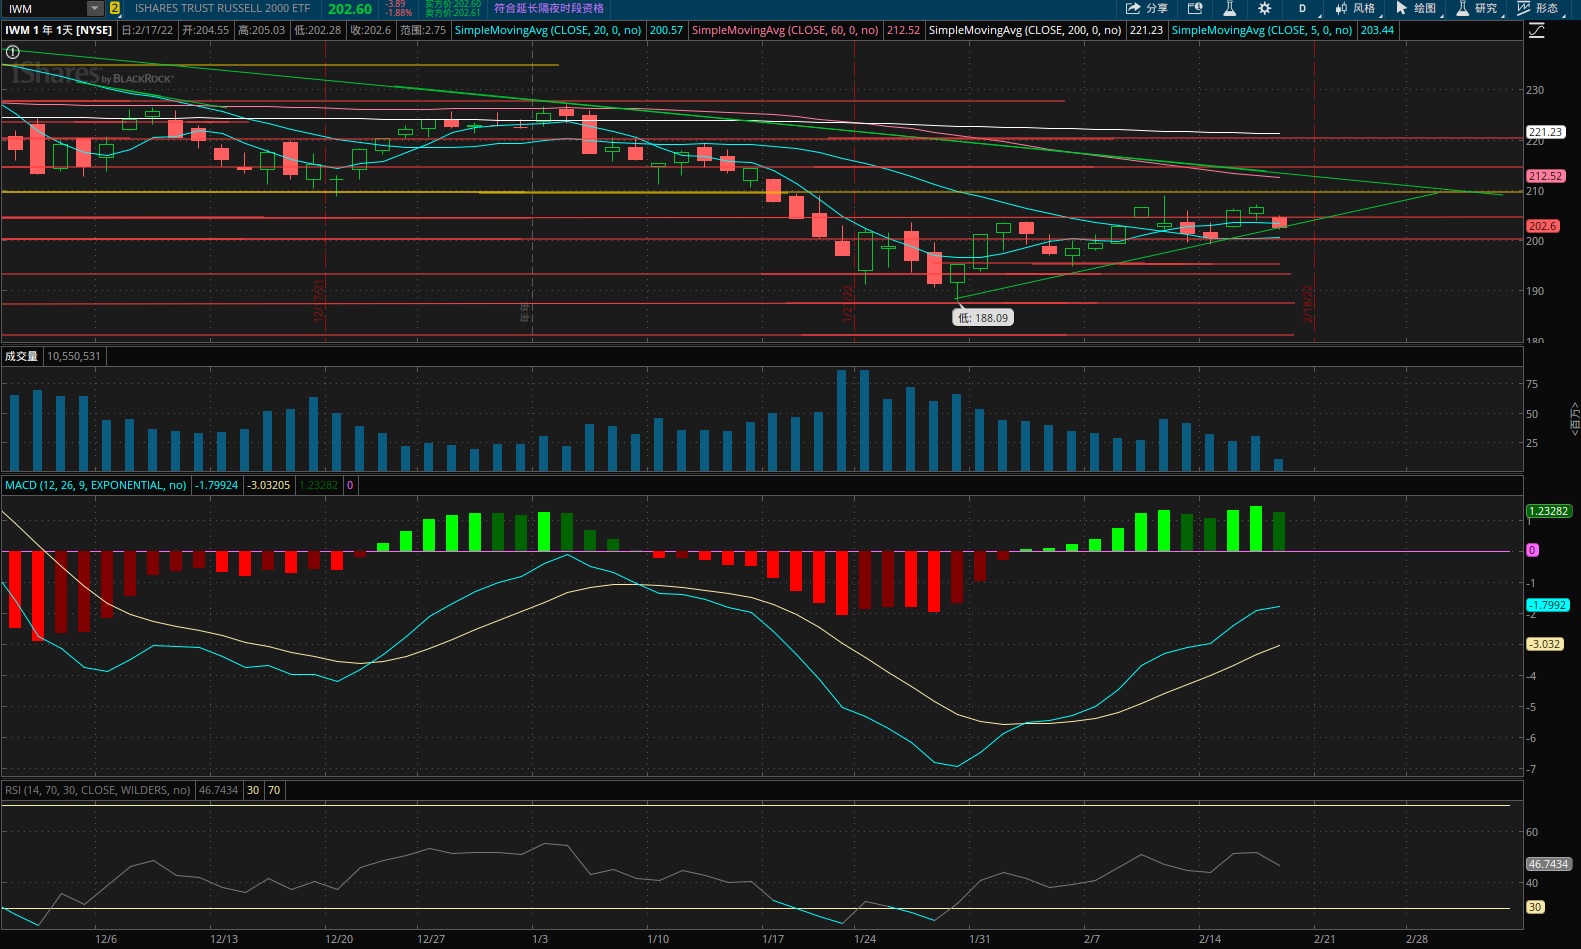The width and height of the screenshot is (1581, 949).
Task: Click the 2/28 date on time axis
Action: (1417, 939)
